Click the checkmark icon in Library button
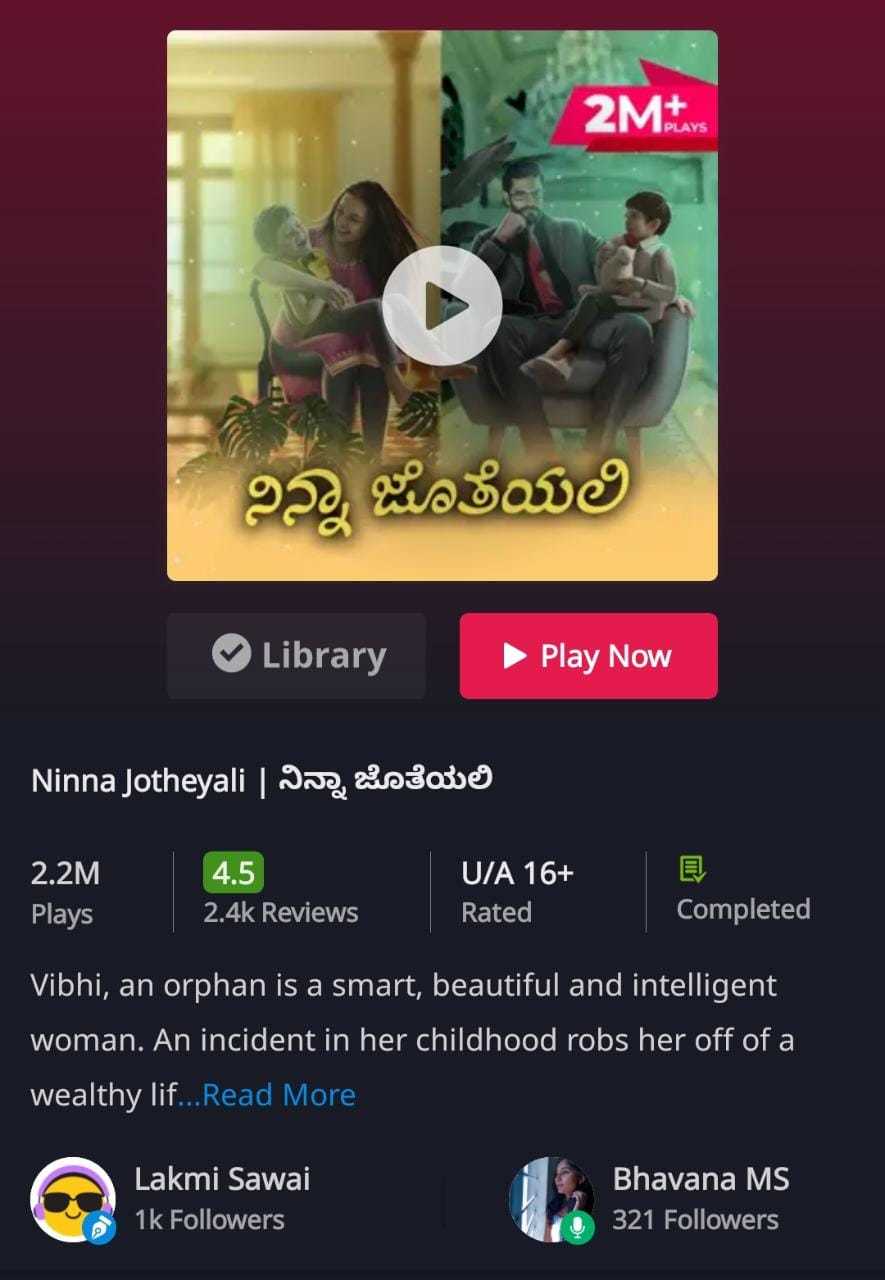This screenshot has height=1280, width=885. point(231,656)
